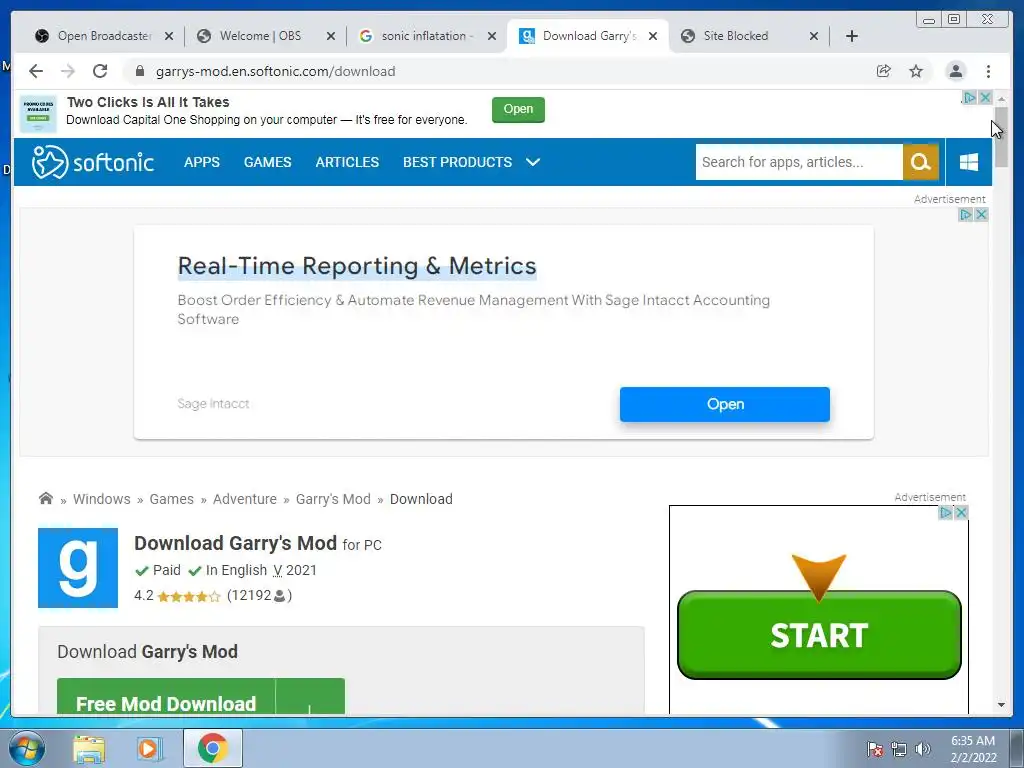Click AdChoices icon on top banner ad
The height and width of the screenshot is (768, 1024).
(970, 97)
